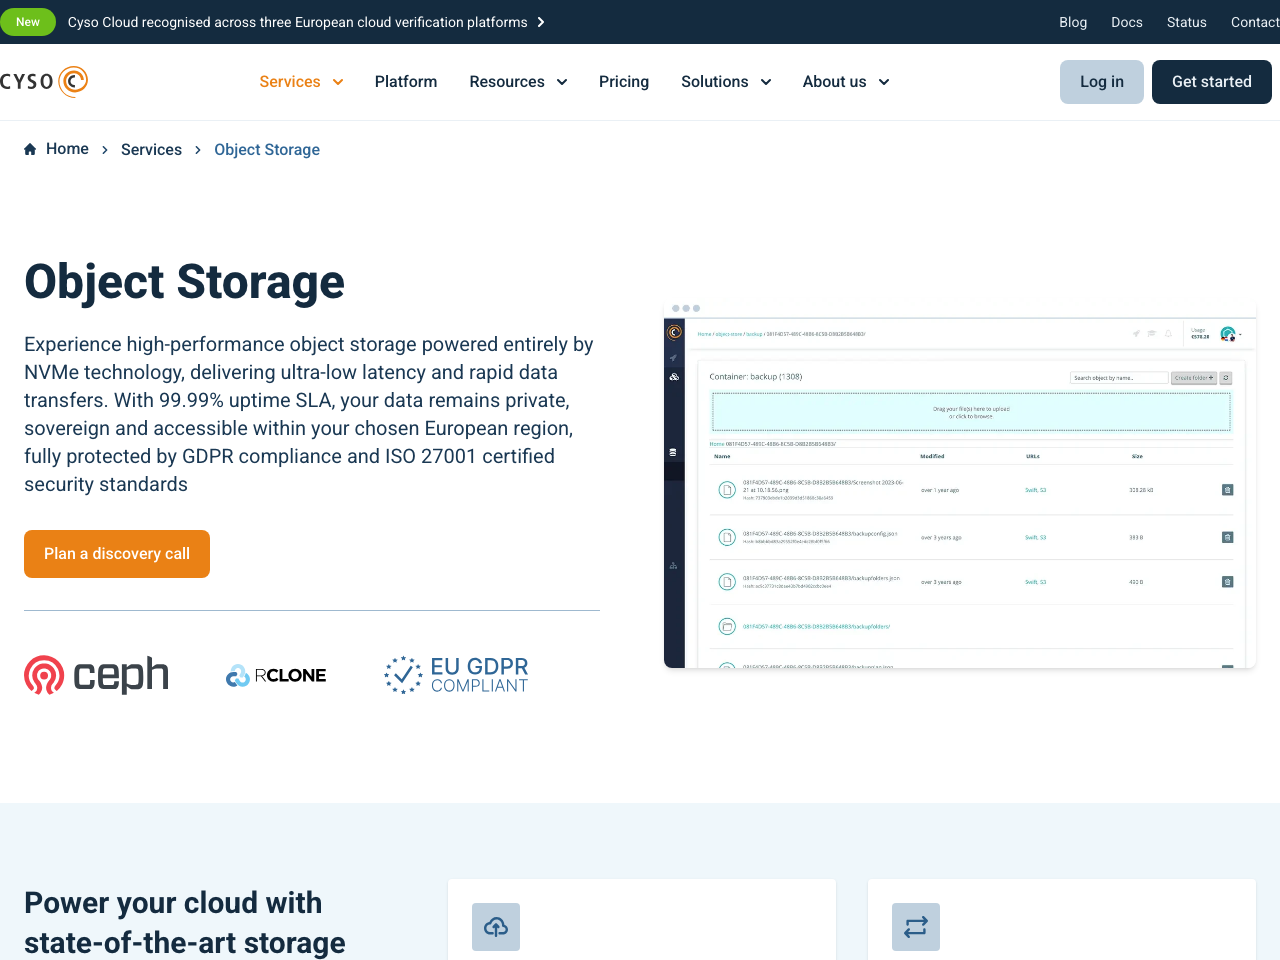The height and width of the screenshot is (960, 1280).
Task: Open the Resources dropdown menu
Action: pyautogui.click(x=518, y=81)
